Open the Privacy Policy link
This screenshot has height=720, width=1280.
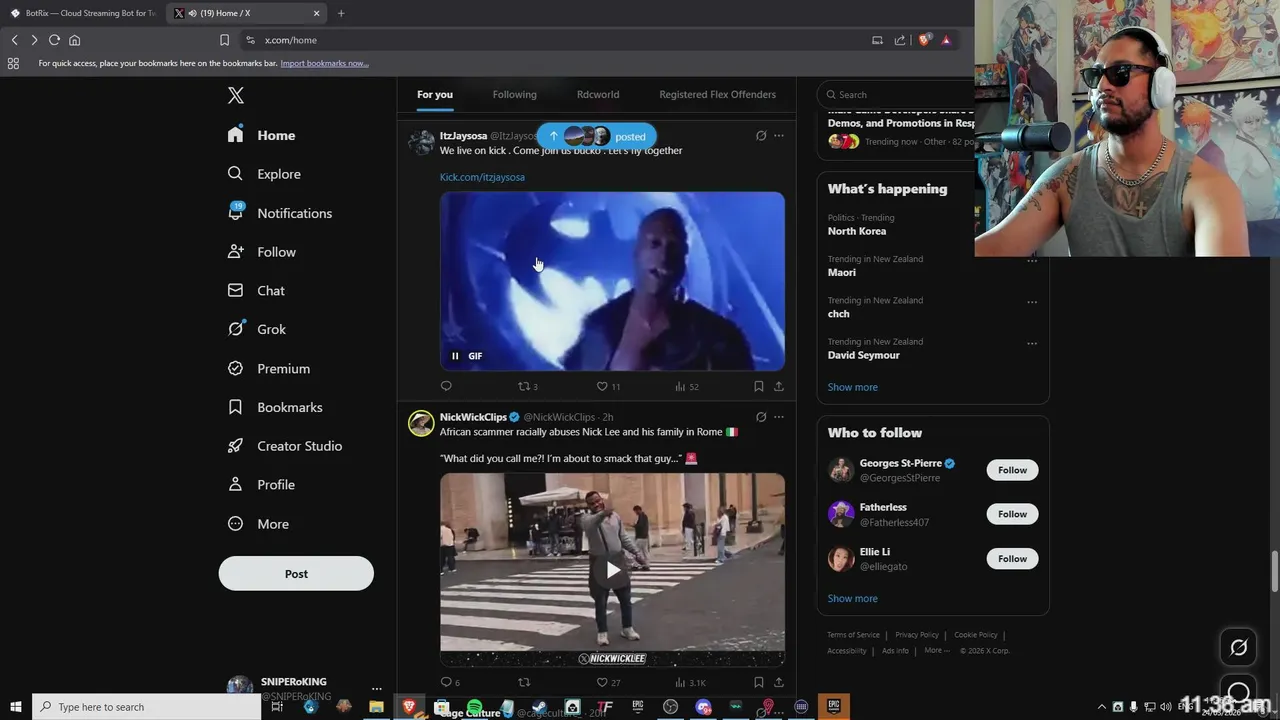[x=917, y=635]
